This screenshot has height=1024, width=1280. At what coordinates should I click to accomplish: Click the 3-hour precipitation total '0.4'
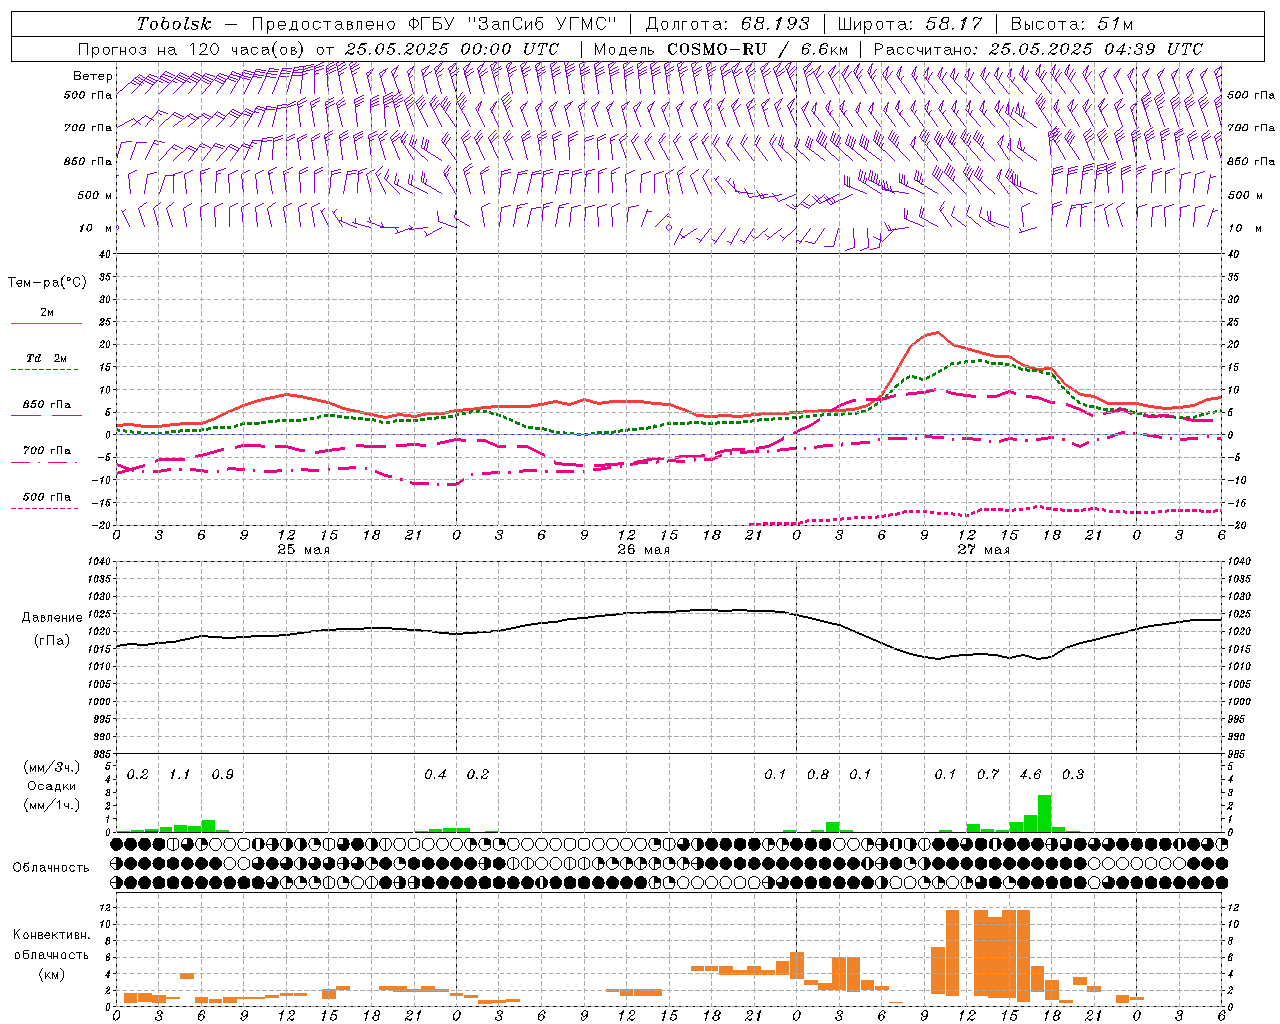[435, 774]
